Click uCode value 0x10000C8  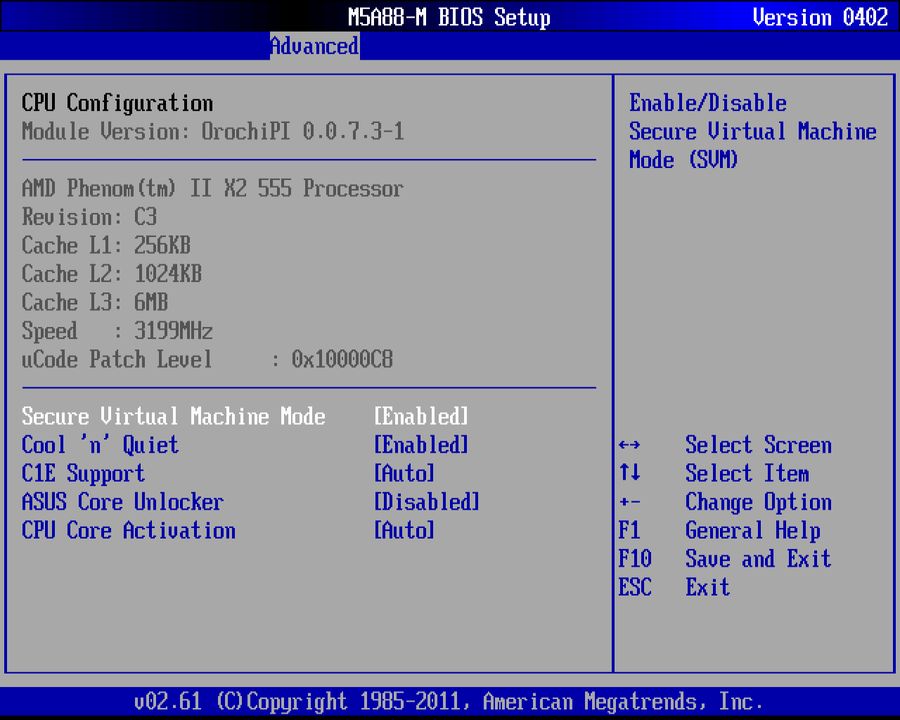342,359
